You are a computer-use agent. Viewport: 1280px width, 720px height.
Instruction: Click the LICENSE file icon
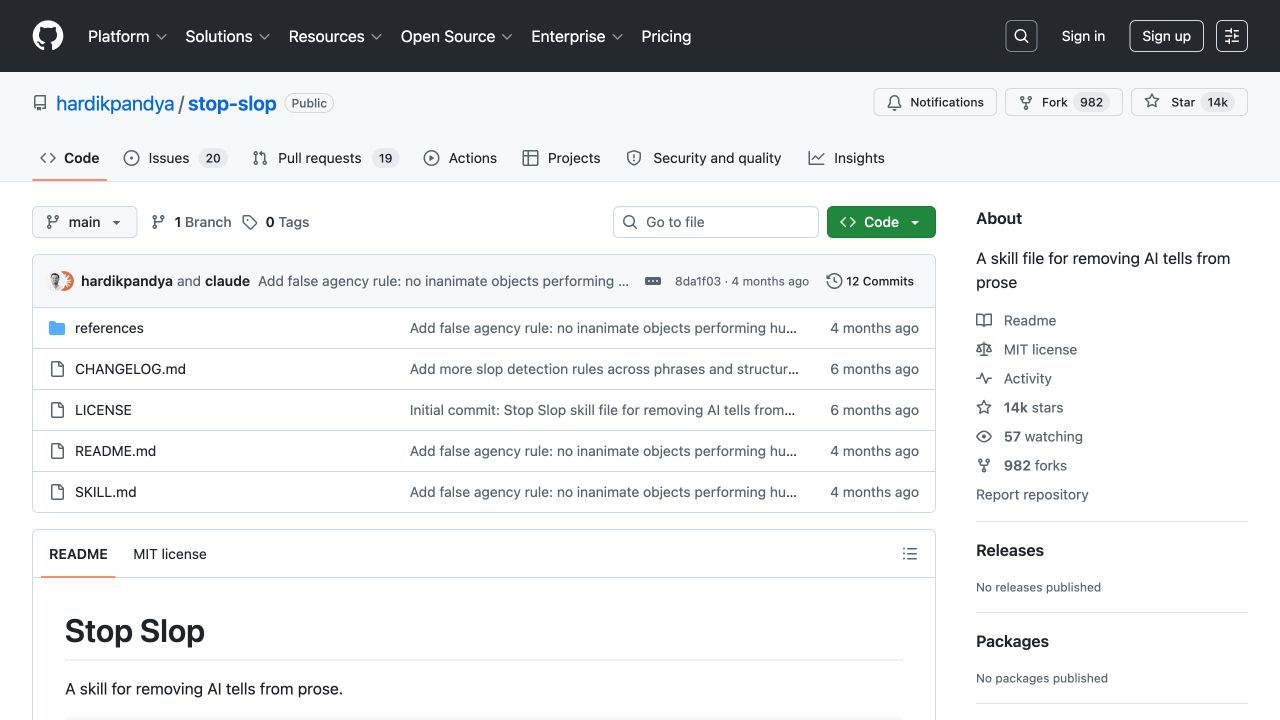[57, 410]
